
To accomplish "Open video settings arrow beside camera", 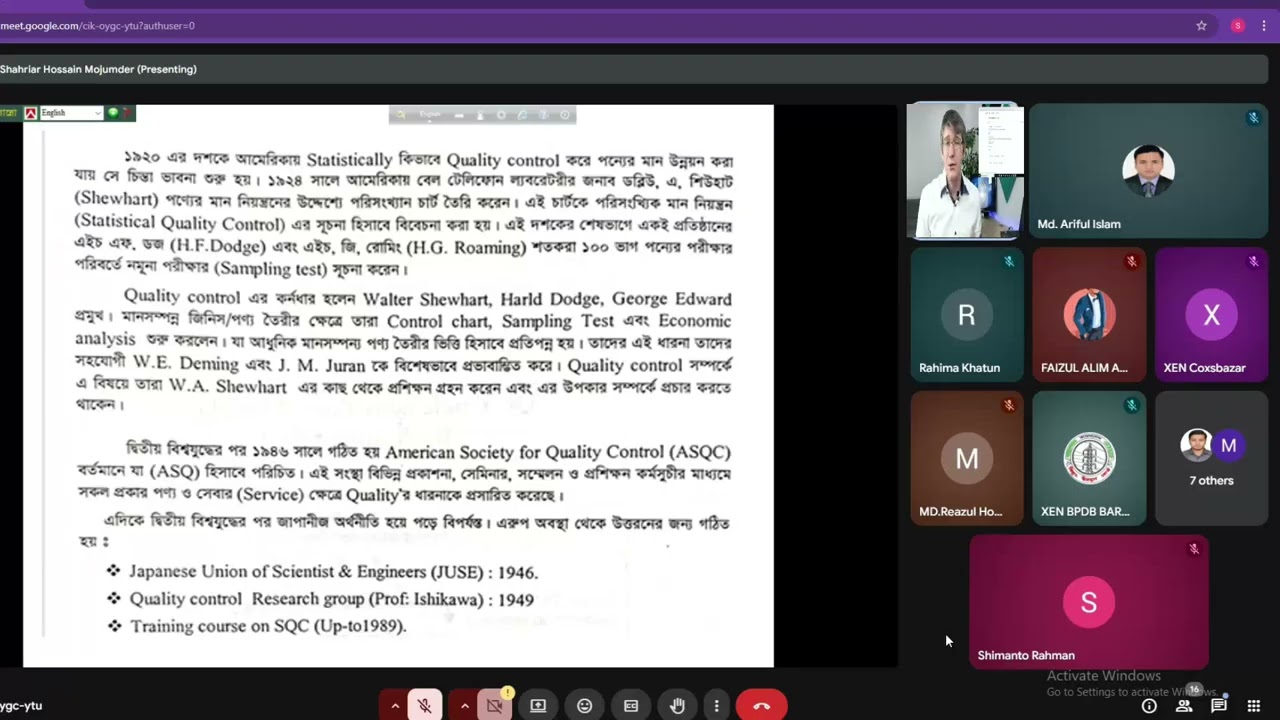I will coord(464,706).
